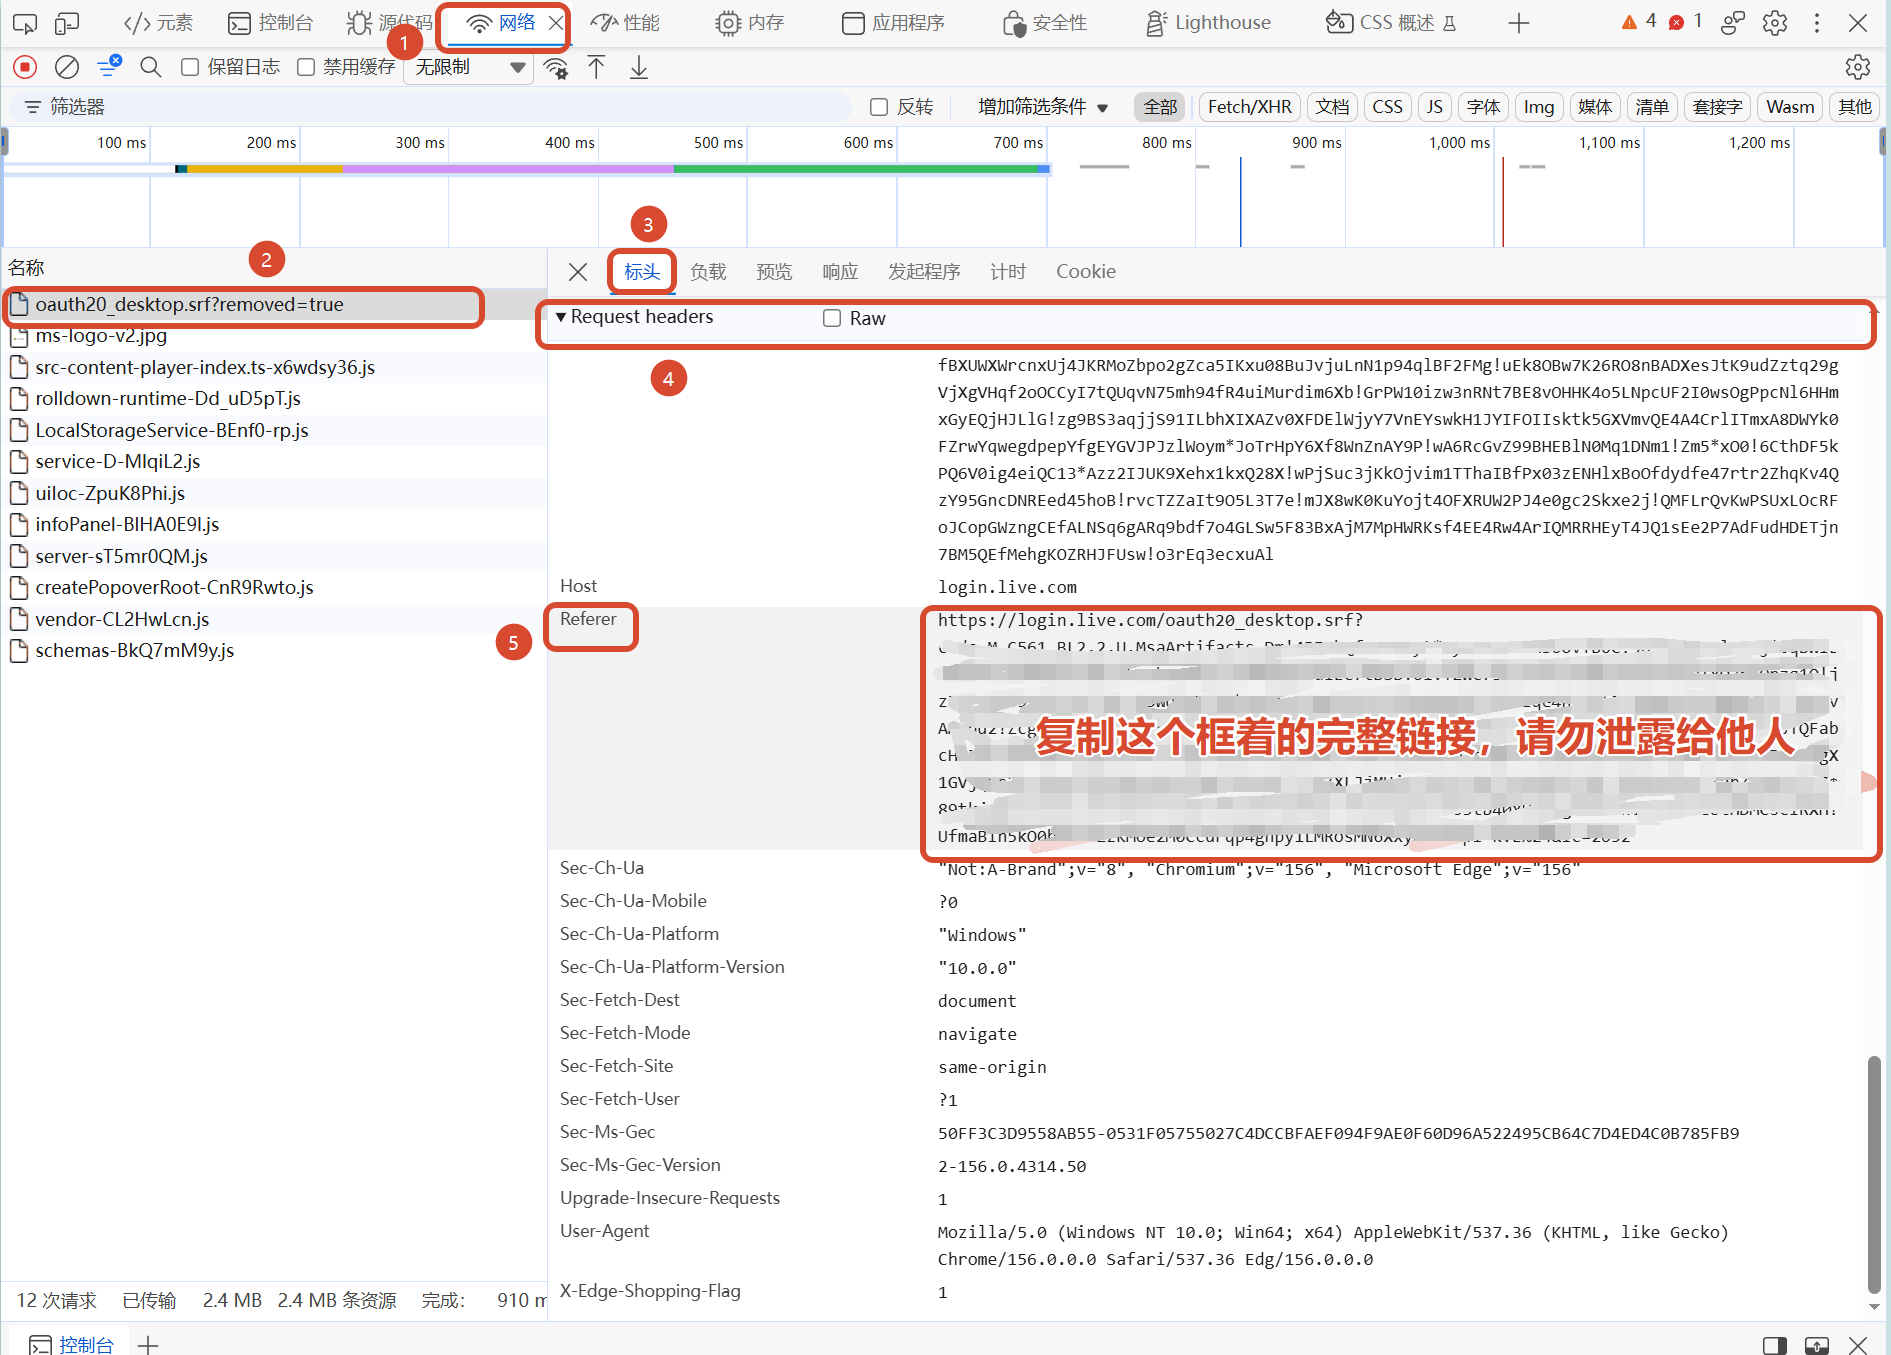
Task: Enable 保留日志 checkbox
Action: tap(190, 67)
